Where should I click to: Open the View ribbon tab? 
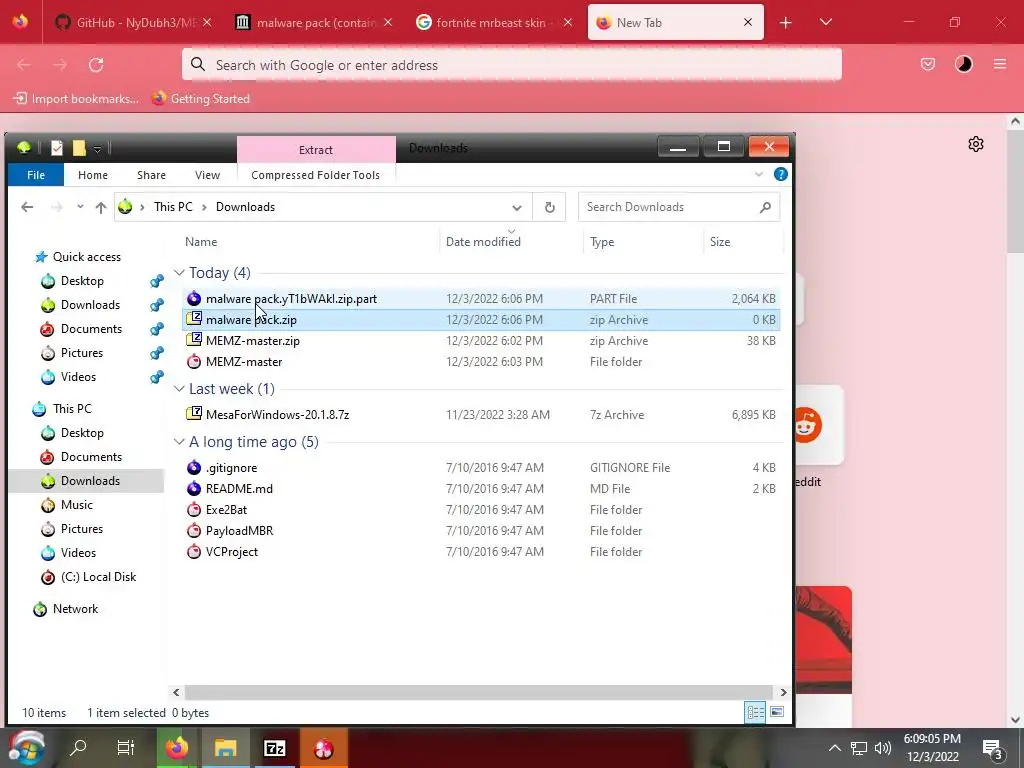pos(208,175)
